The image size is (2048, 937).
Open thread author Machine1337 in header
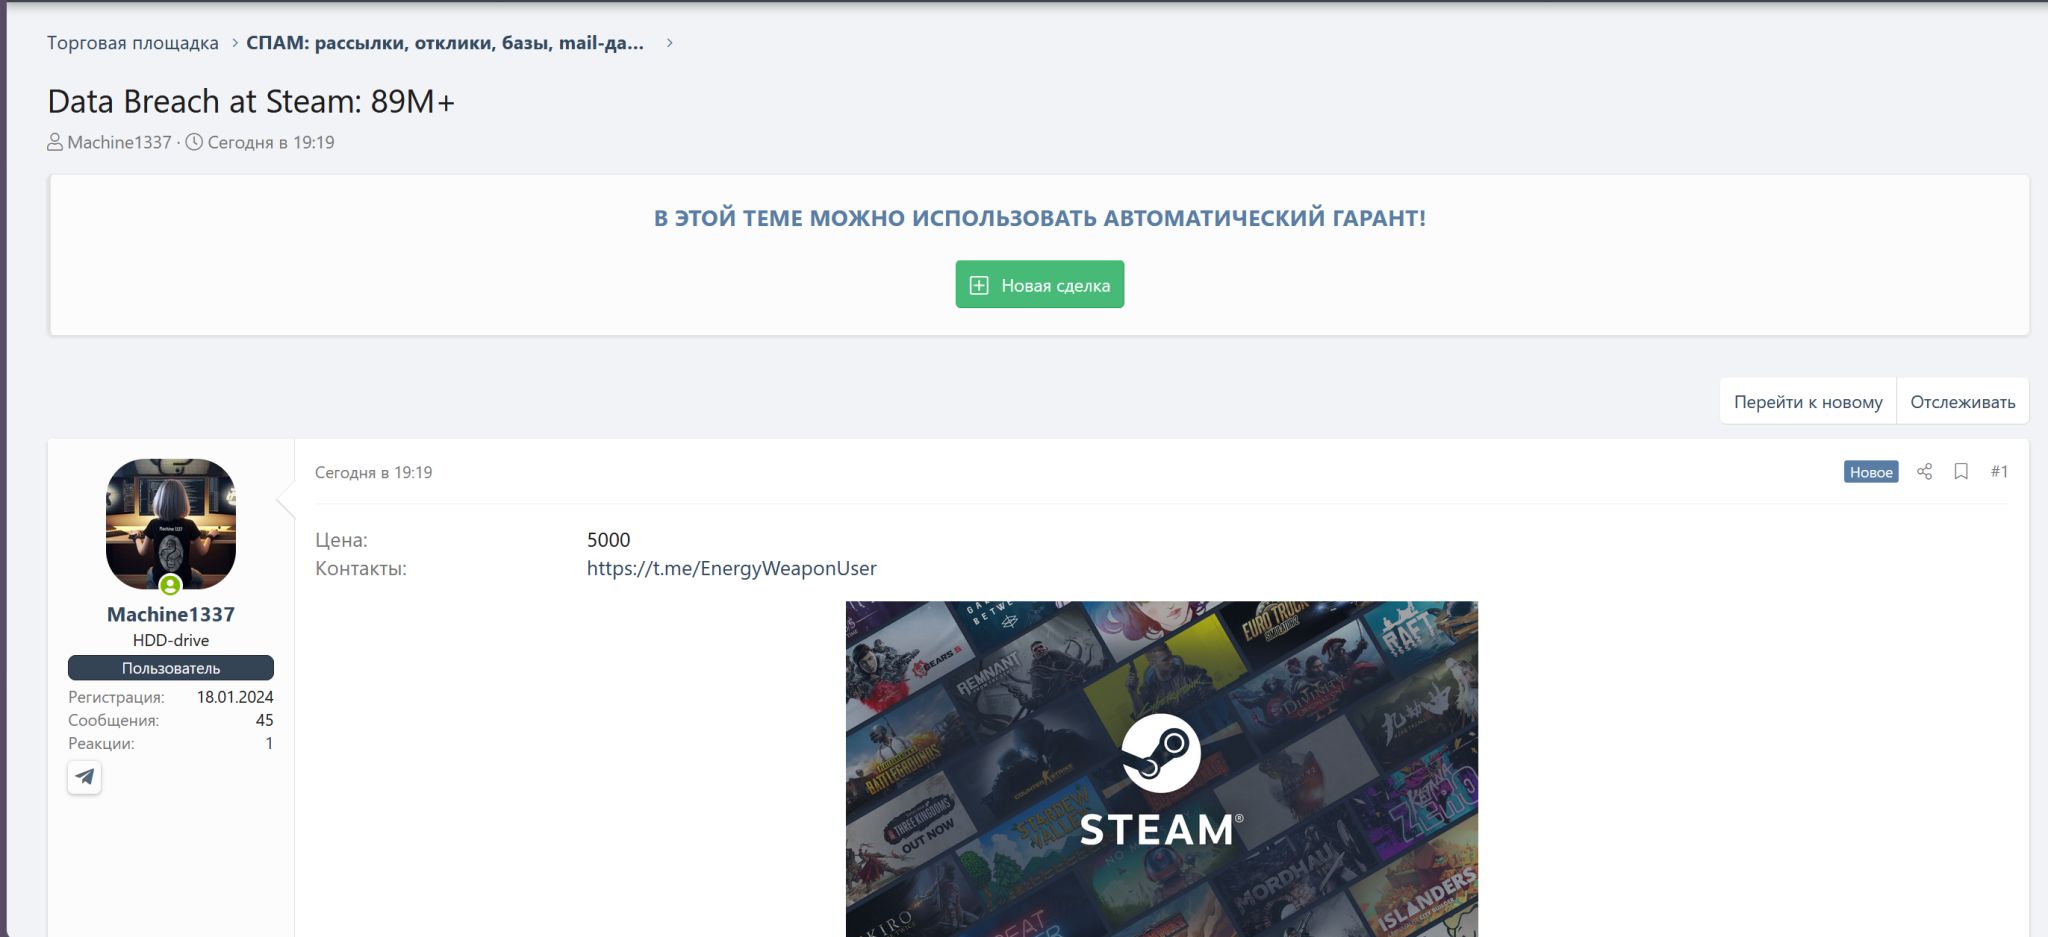[119, 142]
